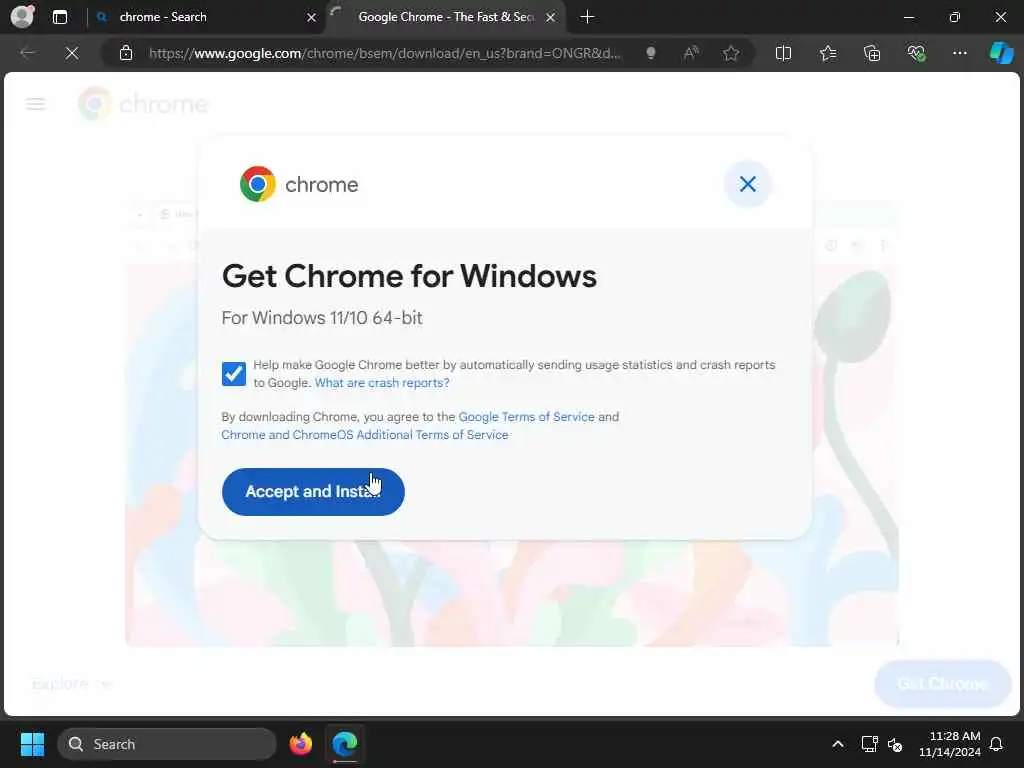The width and height of the screenshot is (1024, 768).
Task: Uncheck usage statistics and crash reports checkbox
Action: (234, 374)
